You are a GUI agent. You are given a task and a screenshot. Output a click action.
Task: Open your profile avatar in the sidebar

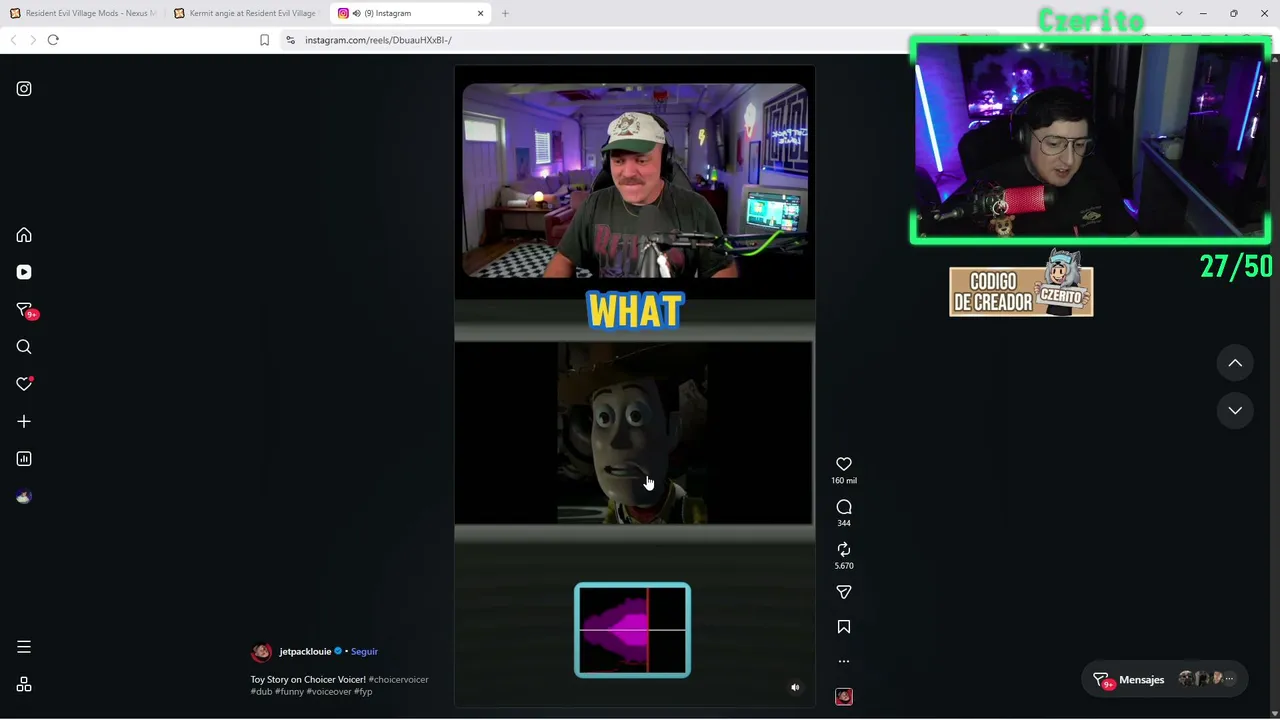coord(24,497)
